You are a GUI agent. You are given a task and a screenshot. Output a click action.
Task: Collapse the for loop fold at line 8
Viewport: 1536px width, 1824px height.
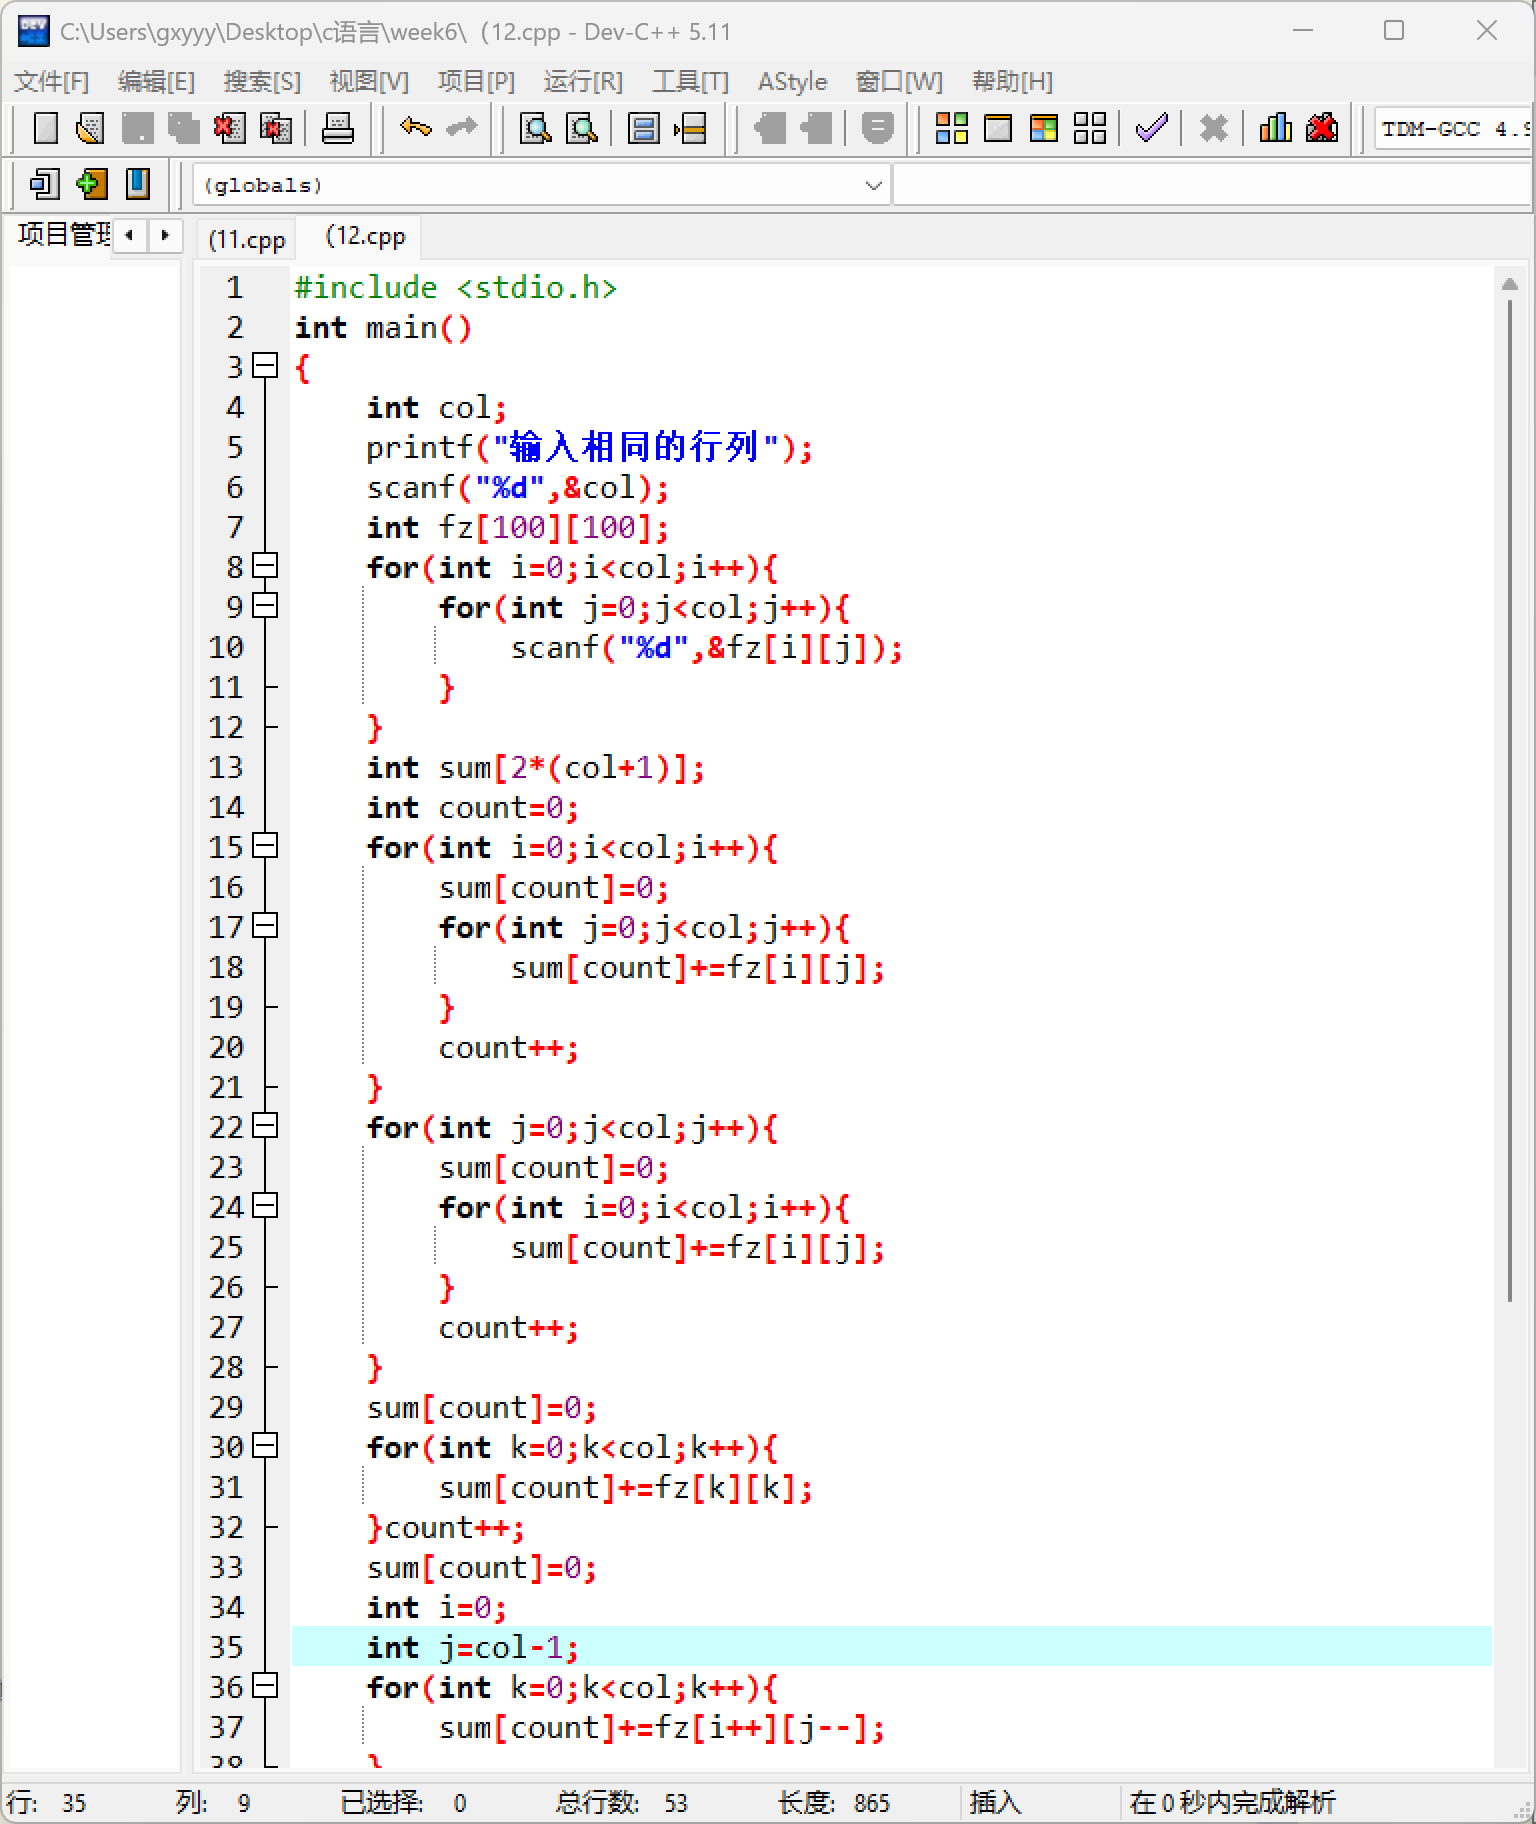(265, 566)
